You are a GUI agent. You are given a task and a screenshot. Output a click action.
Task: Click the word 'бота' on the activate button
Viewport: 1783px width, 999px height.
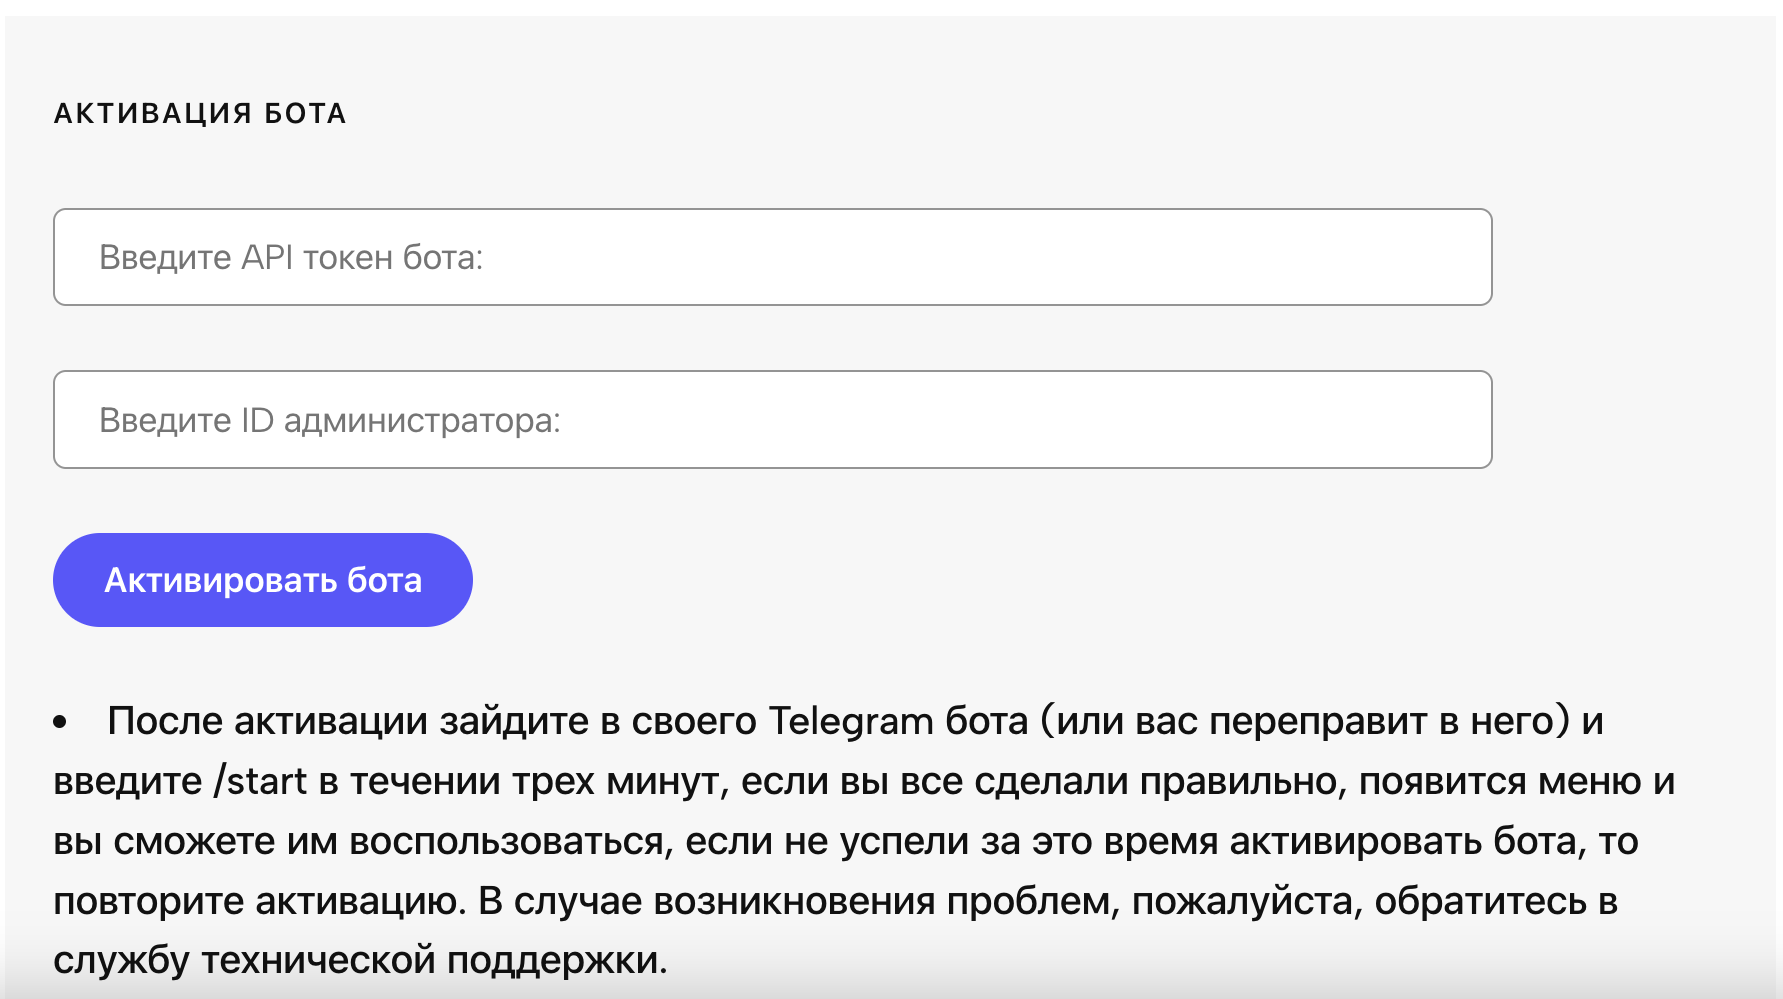click(x=384, y=580)
